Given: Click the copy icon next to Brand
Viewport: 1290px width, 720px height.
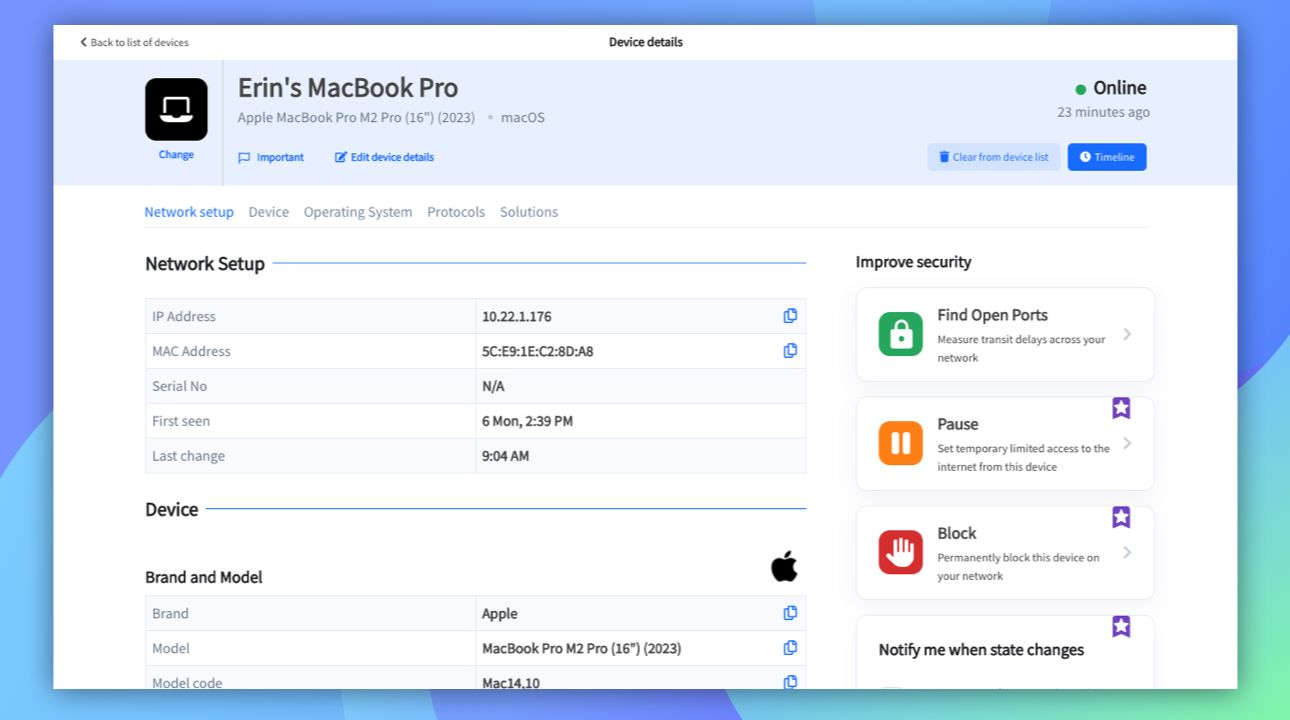Looking at the screenshot, I should (790, 613).
